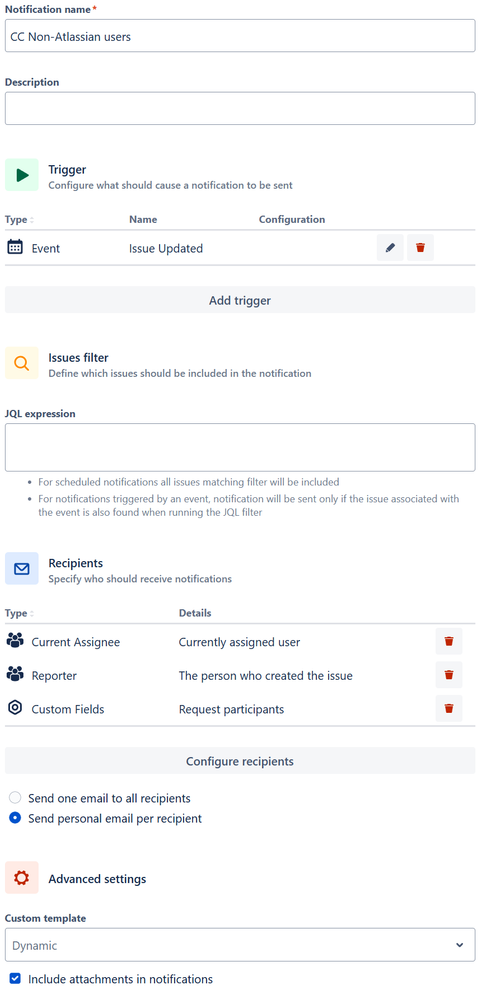Sort recipients by the Type column

coord(19,613)
